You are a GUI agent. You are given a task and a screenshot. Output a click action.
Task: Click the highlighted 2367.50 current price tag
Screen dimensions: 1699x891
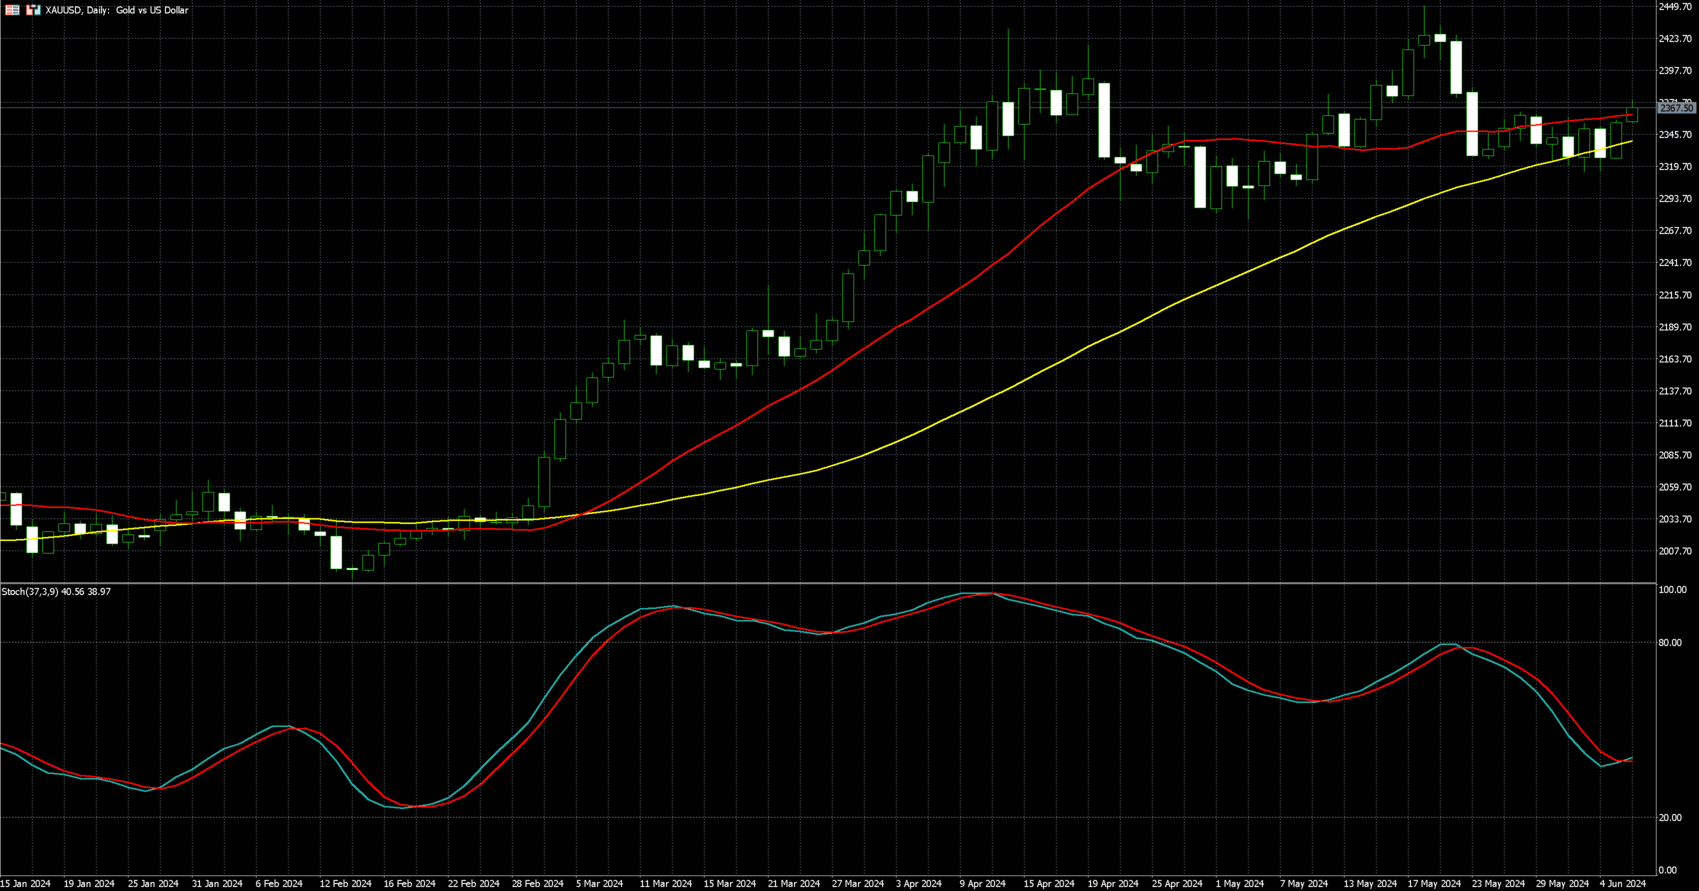tap(1676, 108)
